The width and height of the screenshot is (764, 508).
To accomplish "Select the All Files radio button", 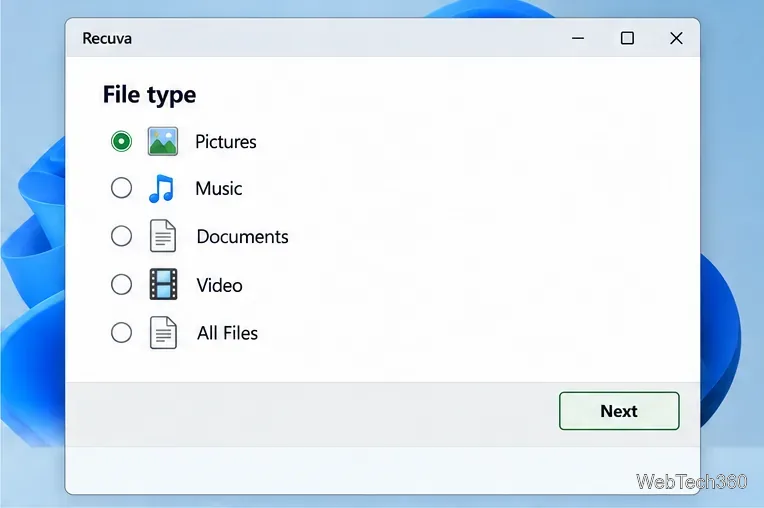I will [121, 333].
